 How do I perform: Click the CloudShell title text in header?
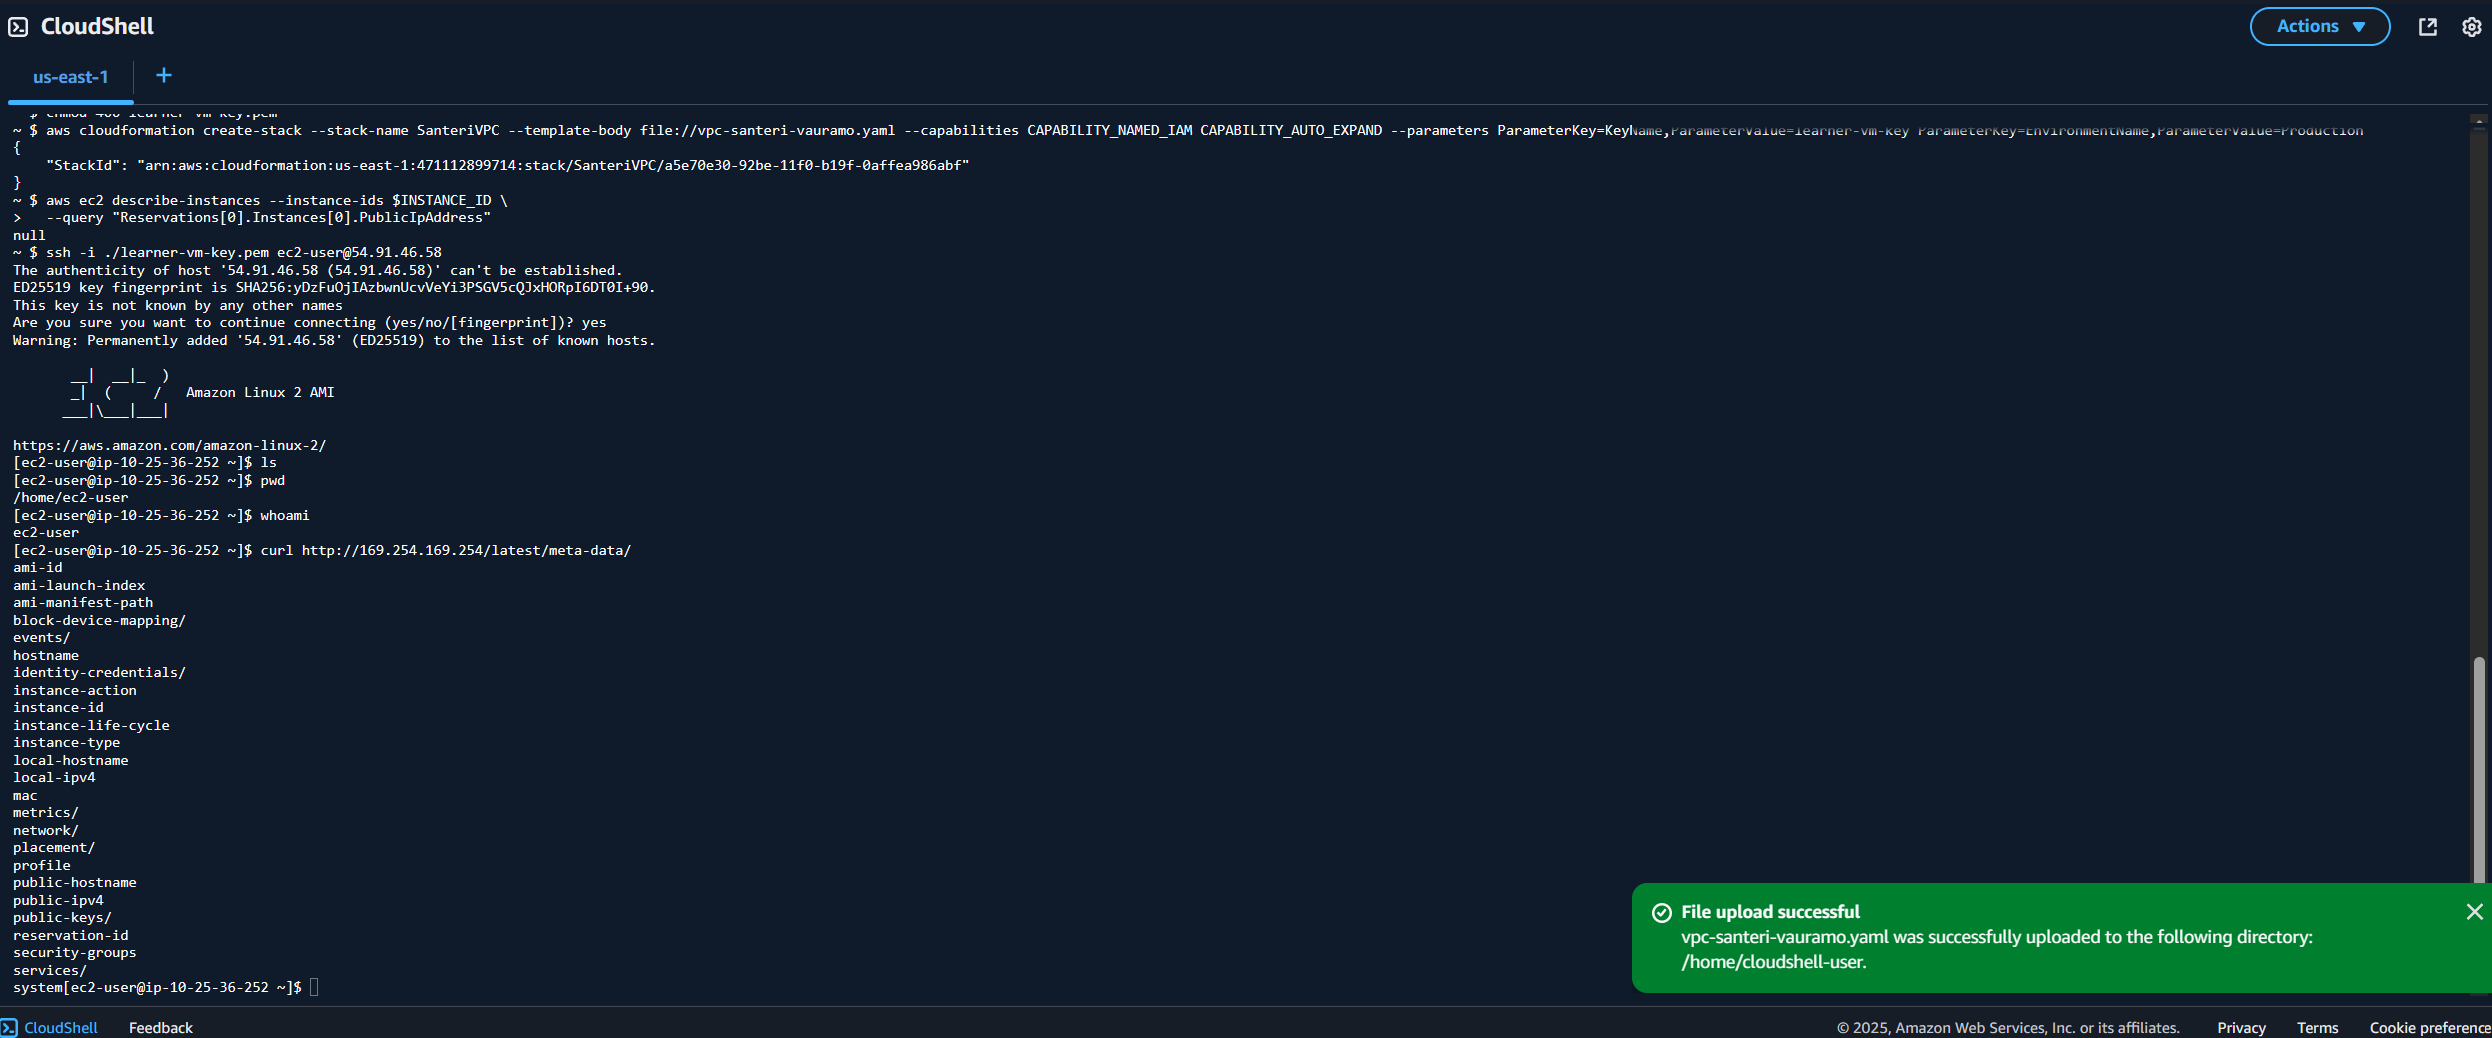(x=97, y=27)
